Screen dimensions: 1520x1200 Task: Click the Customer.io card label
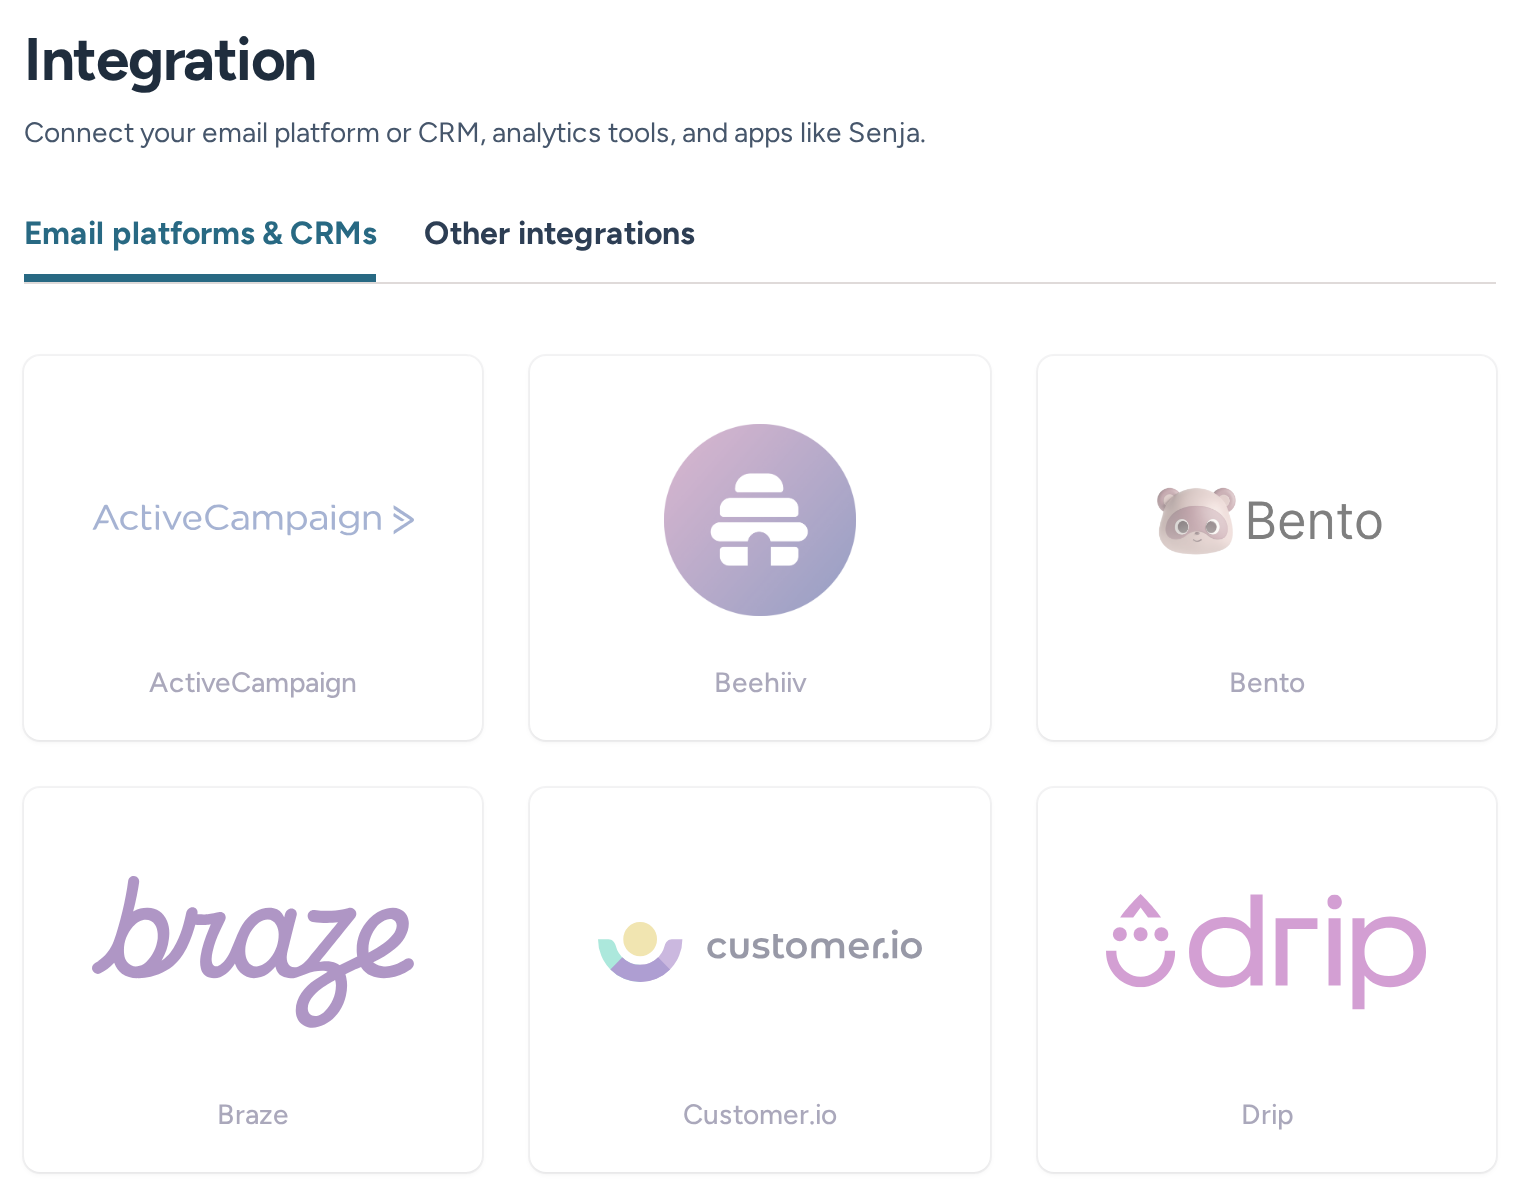(760, 1115)
